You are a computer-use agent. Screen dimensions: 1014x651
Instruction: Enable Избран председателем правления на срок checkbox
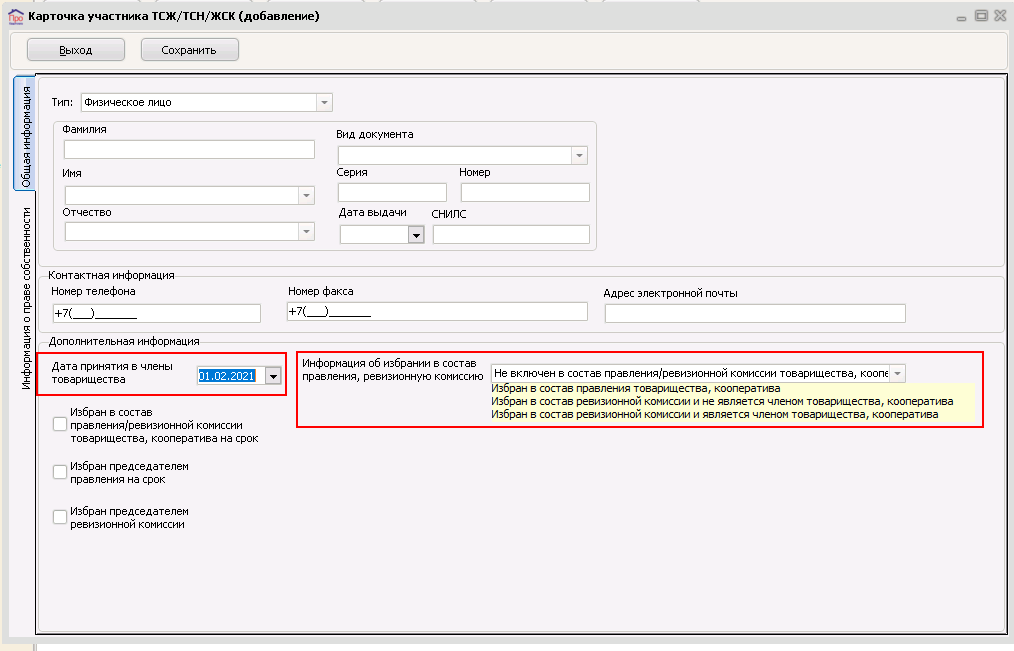pyautogui.click(x=59, y=472)
